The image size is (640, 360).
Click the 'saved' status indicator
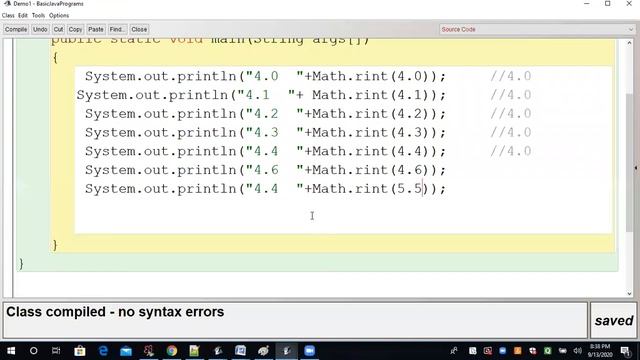[613, 321]
